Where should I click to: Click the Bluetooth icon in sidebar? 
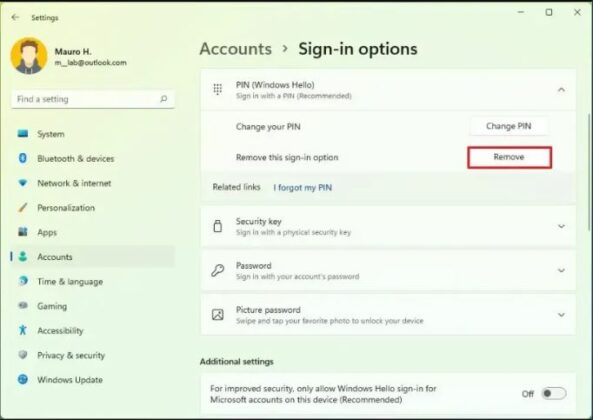(23, 158)
